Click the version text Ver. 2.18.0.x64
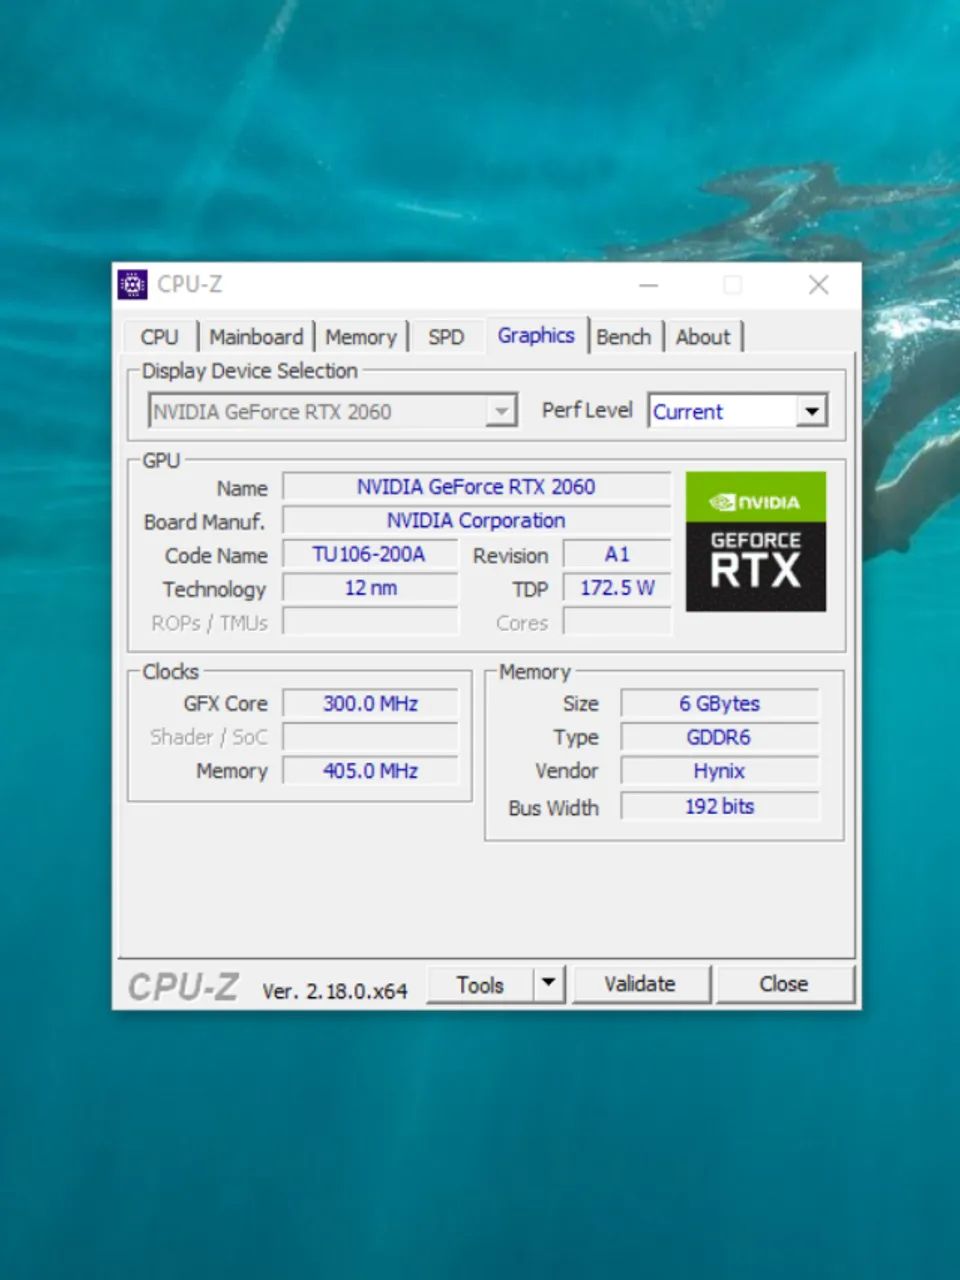The image size is (960, 1280). click(335, 991)
